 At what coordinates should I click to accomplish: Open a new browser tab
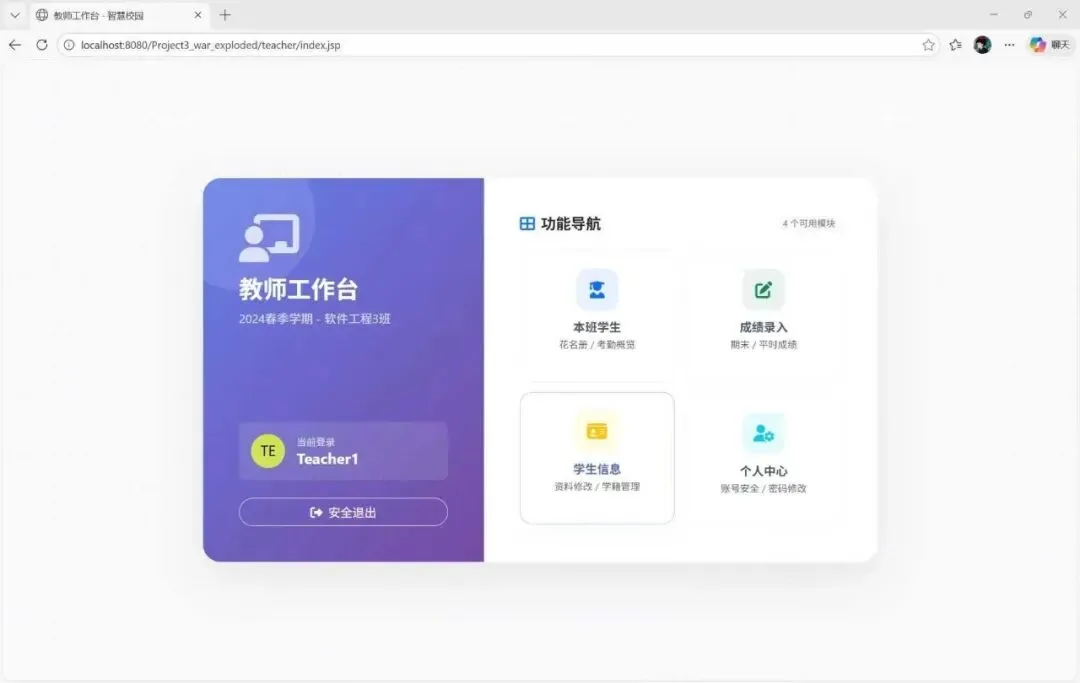(225, 15)
